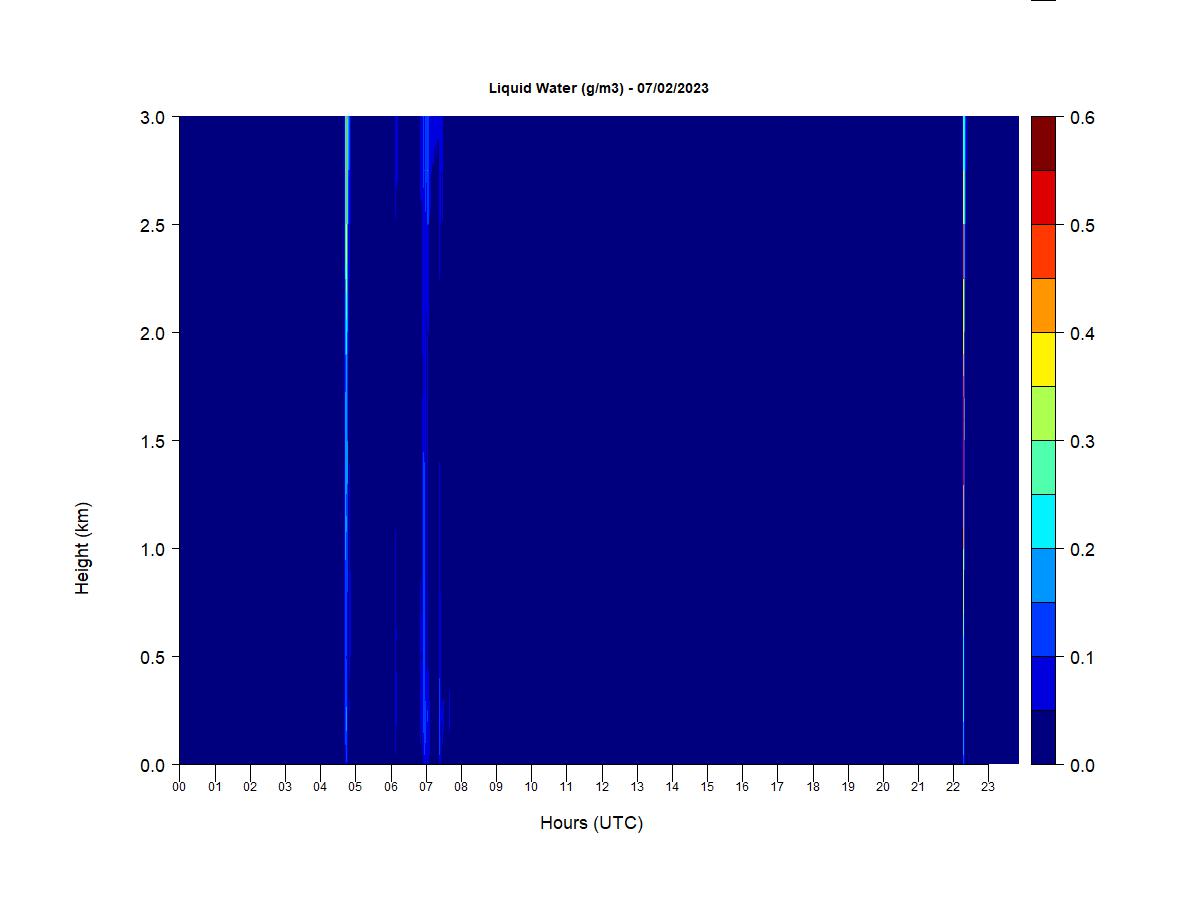1200x900 pixels.
Task: Select the yellow colorbar segment
Action: click(x=1043, y=359)
